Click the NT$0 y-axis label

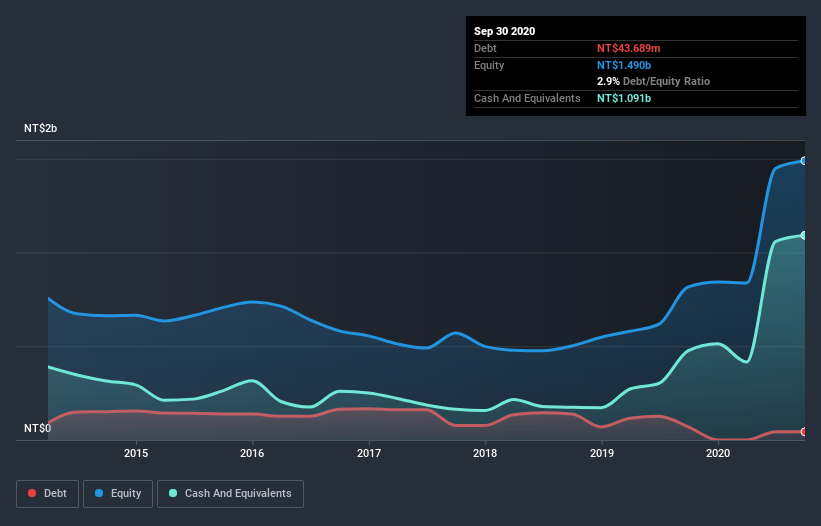click(x=37, y=428)
